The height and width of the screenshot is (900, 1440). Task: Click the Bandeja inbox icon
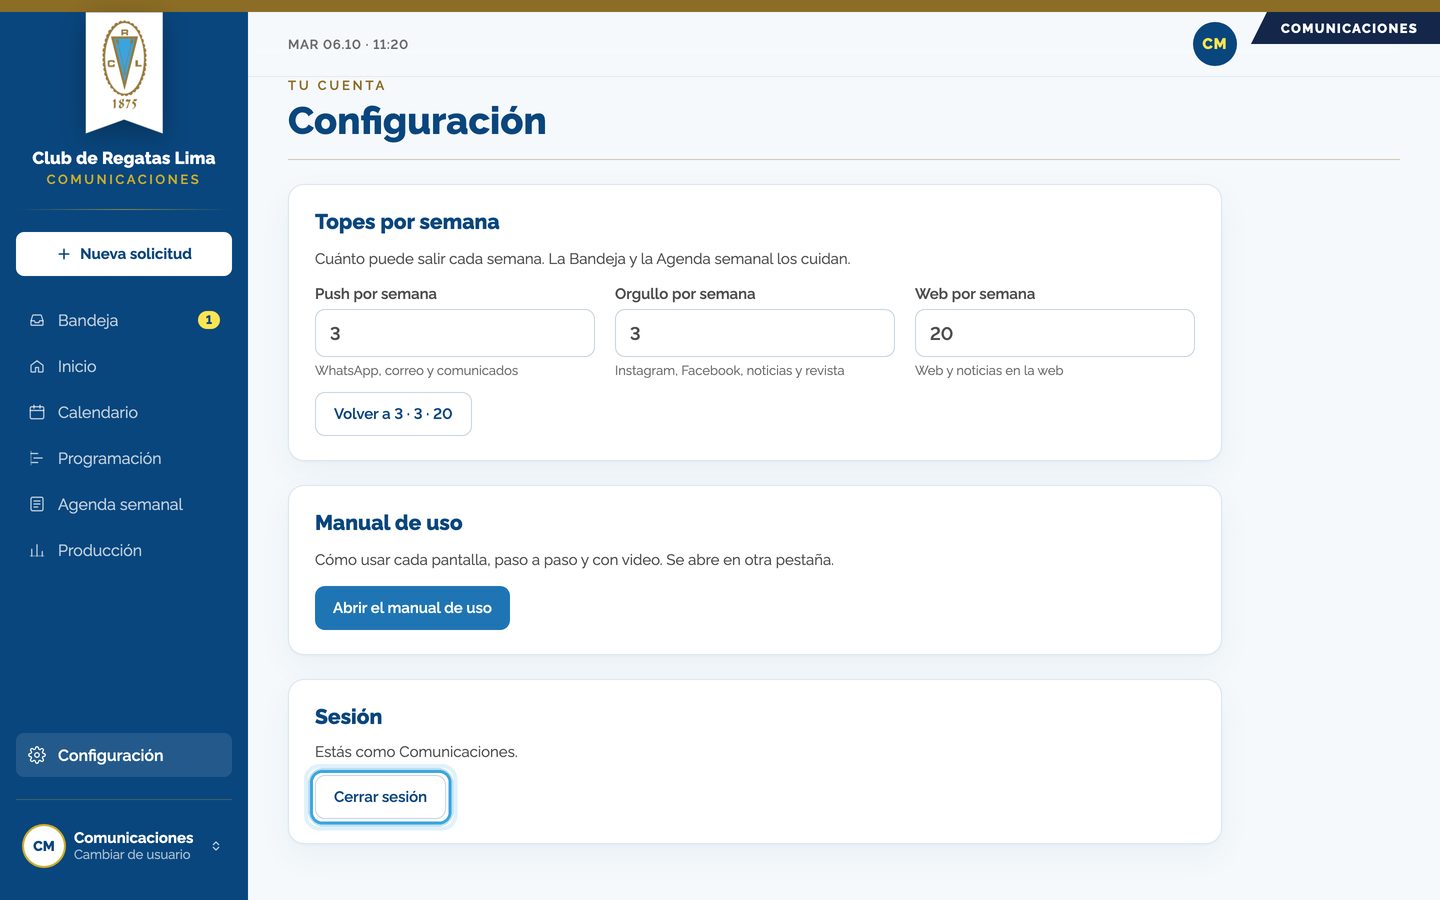click(37, 320)
